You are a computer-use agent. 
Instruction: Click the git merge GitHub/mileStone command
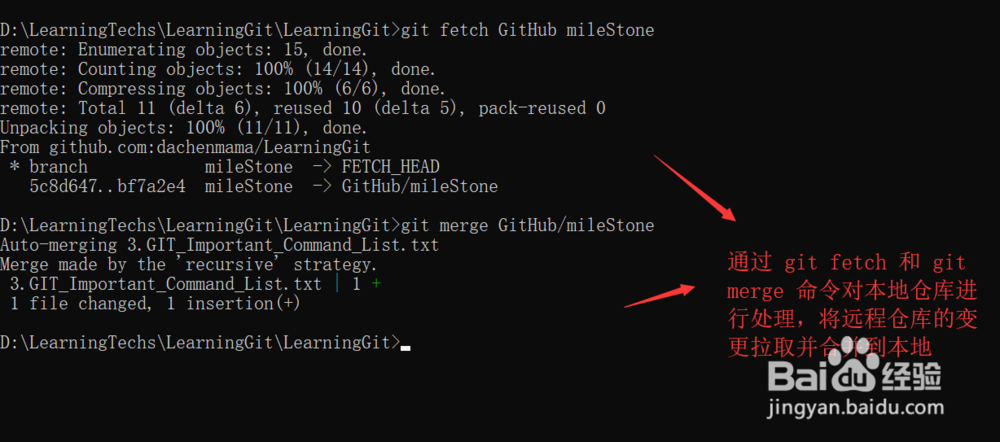pos(527,225)
